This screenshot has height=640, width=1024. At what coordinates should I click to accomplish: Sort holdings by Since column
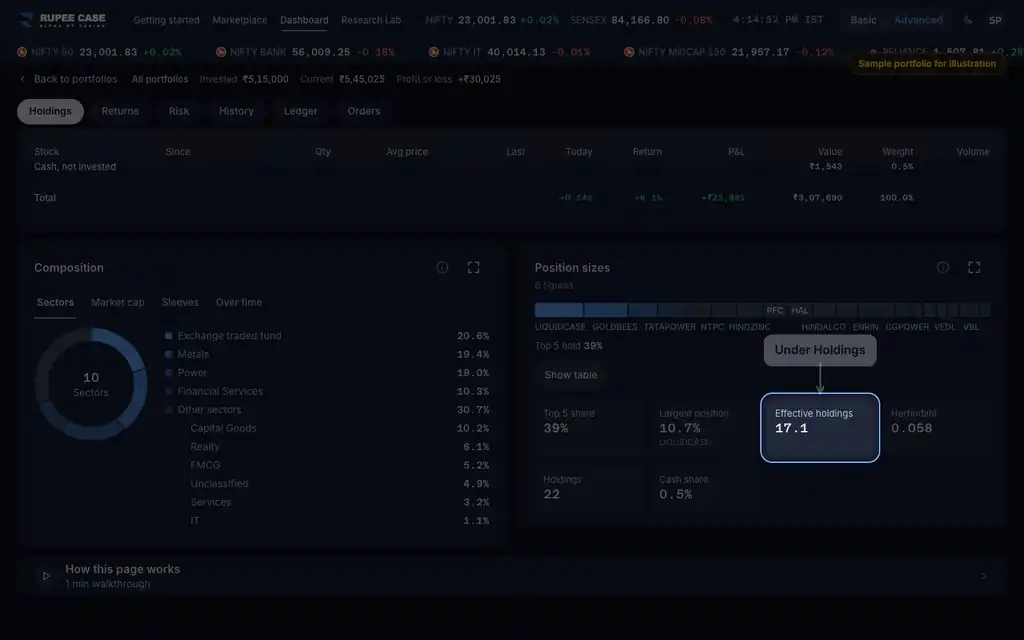pyautogui.click(x=178, y=152)
